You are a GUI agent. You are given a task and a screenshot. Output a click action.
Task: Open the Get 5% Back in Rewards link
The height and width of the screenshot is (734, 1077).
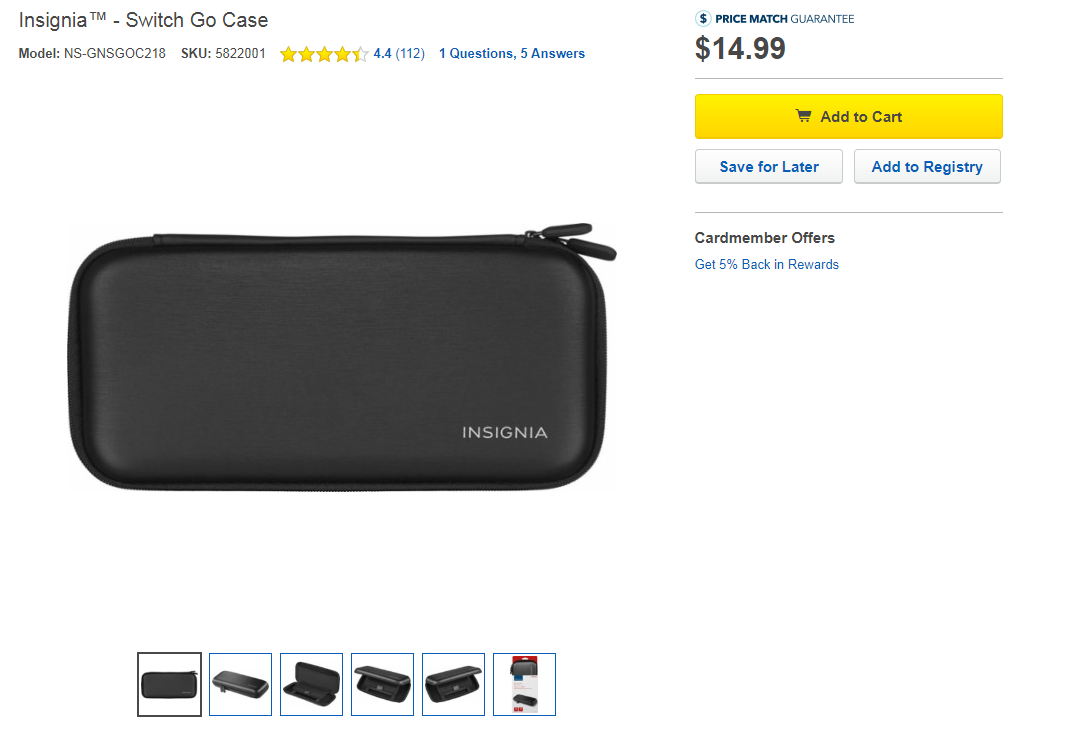[x=766, y=265]
